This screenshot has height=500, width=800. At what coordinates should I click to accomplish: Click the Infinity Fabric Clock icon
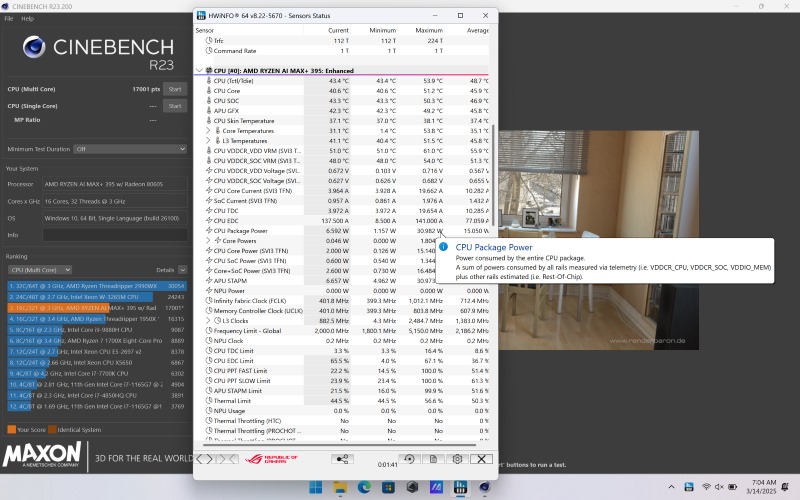[x=209, y=301]
